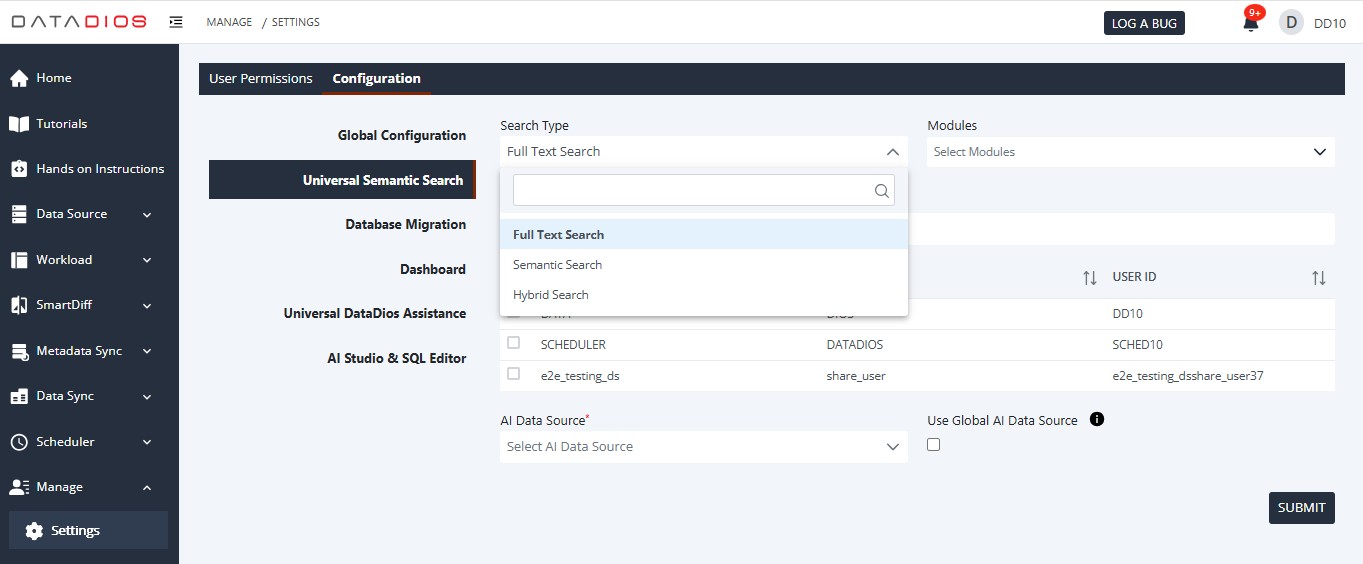The width and height of the screenshot is (1363, 564).
Task: Sort by USER ID column arrows
Action: 1318,278
